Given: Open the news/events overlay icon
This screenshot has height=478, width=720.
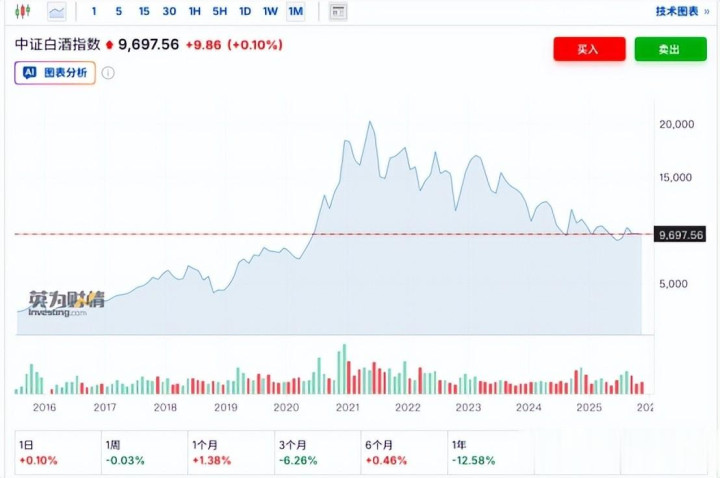Looking at the screenshot, I should tap(338, 12).
